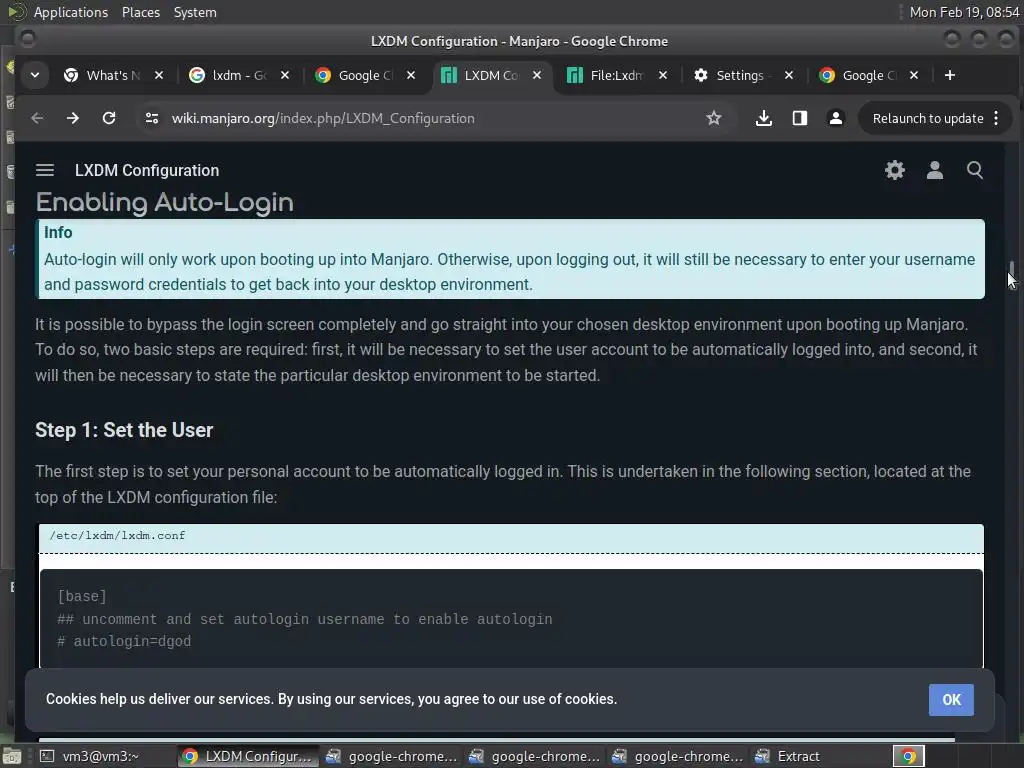
Task: Click the "Step 1: Set the User" heading
Action: coord(124,430)
